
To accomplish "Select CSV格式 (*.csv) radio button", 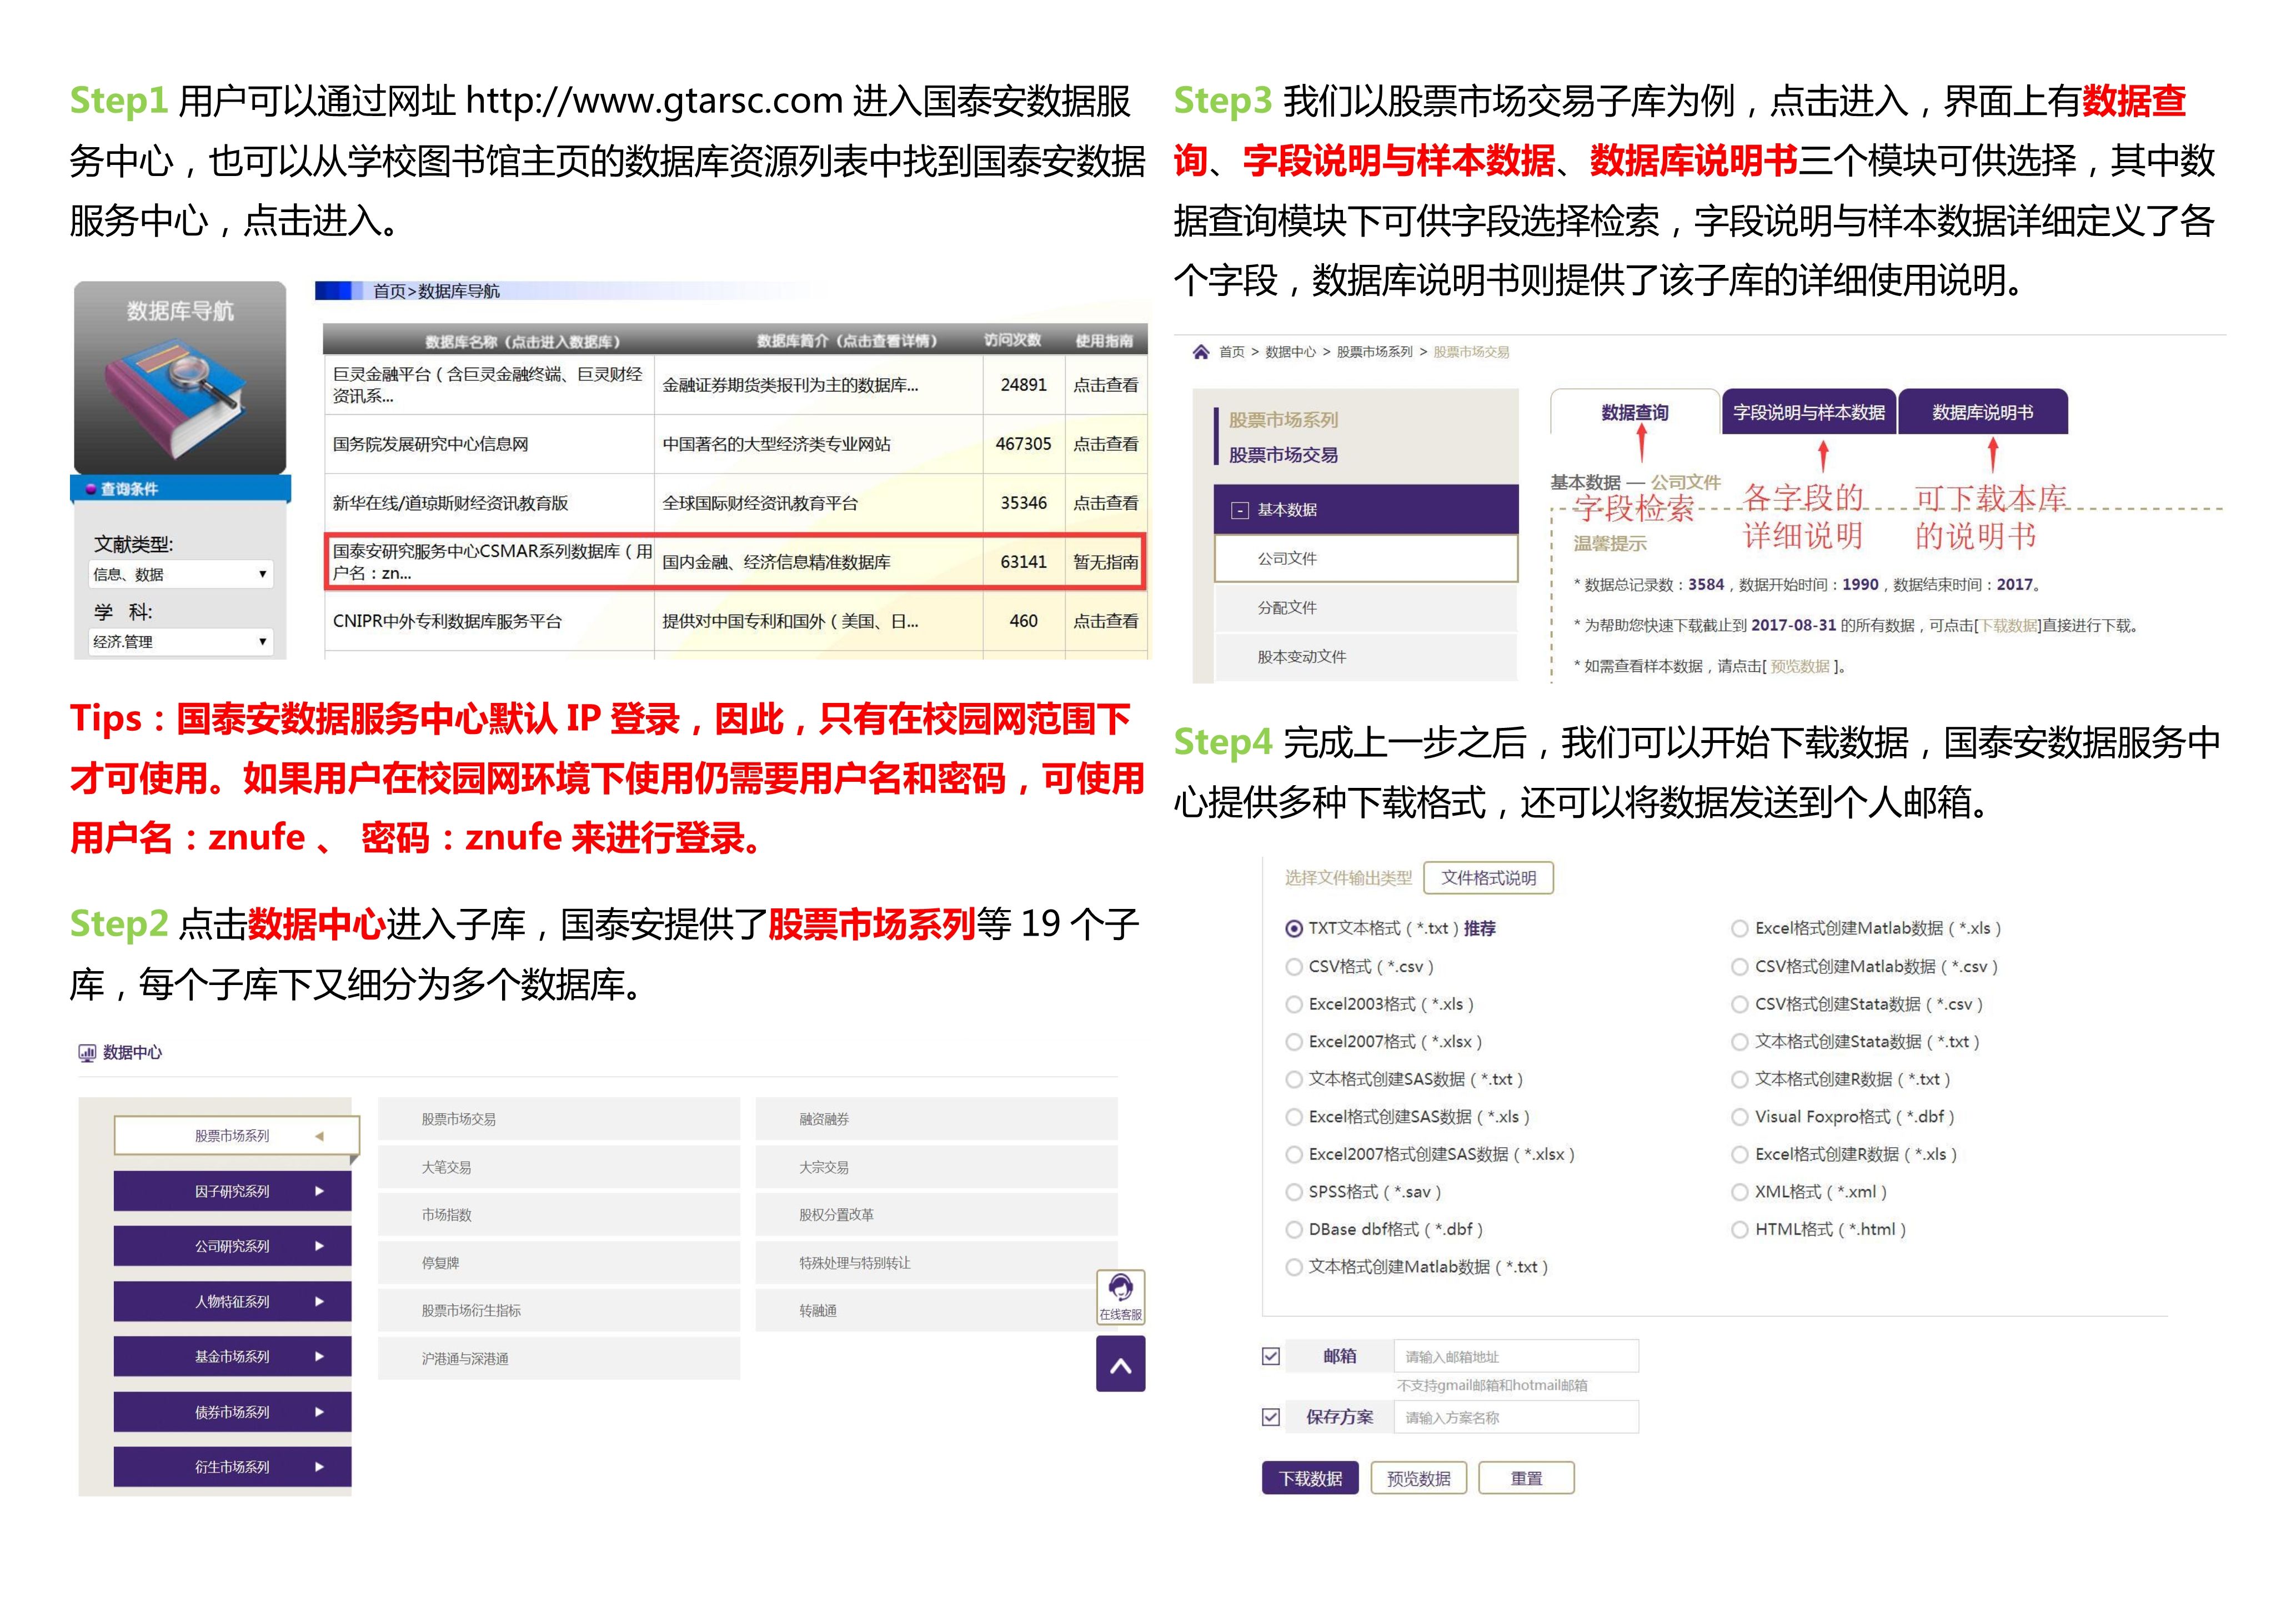I will pos(1293,967).
